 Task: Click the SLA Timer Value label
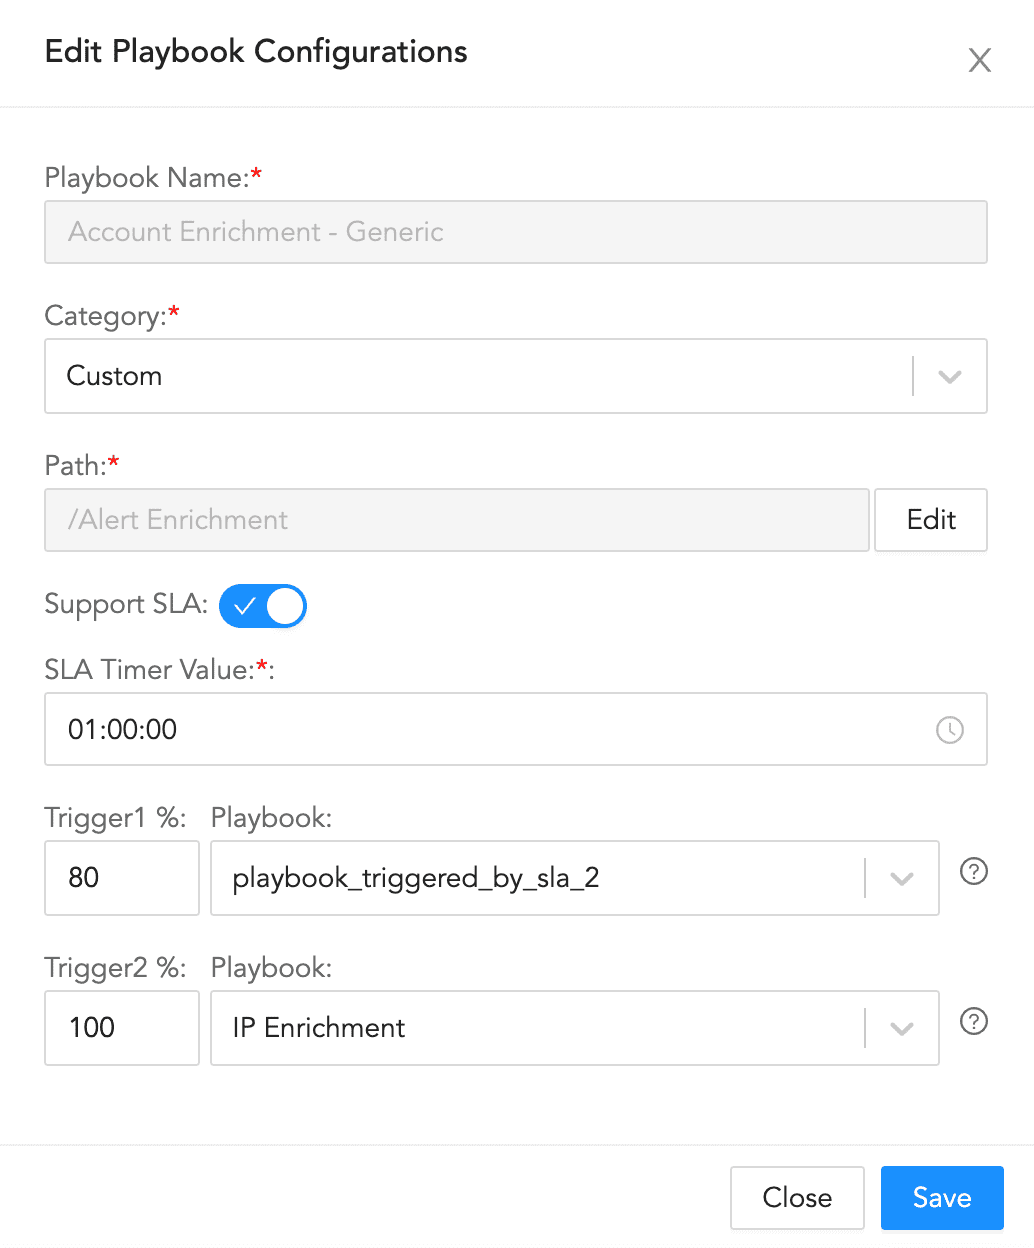point(150,669)
